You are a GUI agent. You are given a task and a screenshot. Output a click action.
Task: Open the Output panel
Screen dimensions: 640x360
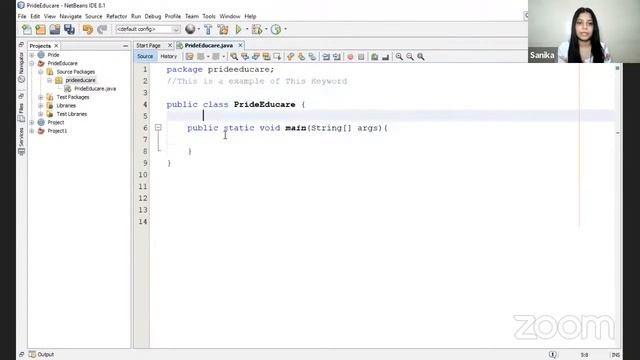[41, 354]
